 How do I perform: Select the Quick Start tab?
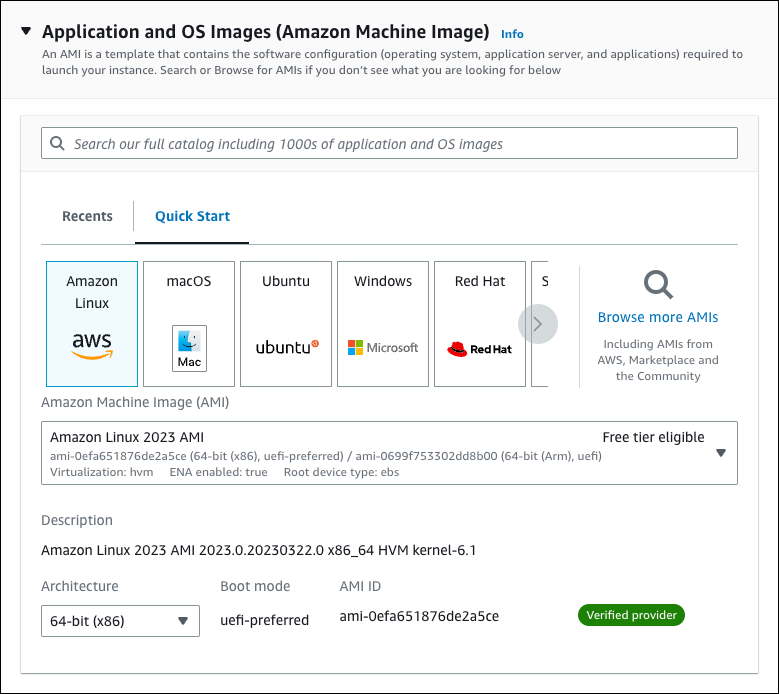point(192,216)
